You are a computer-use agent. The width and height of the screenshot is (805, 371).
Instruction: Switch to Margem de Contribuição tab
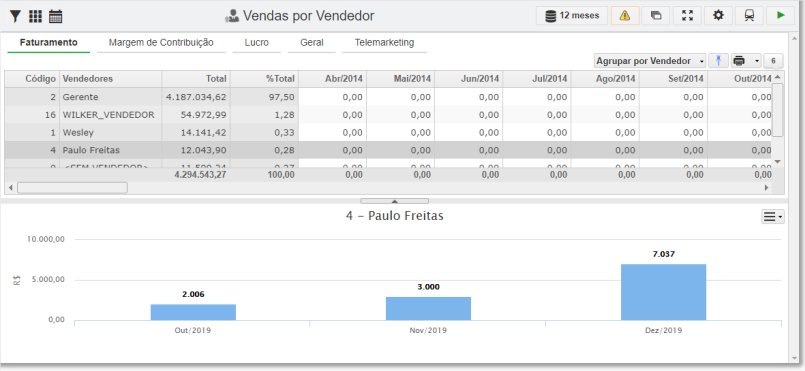click(161, 43)
